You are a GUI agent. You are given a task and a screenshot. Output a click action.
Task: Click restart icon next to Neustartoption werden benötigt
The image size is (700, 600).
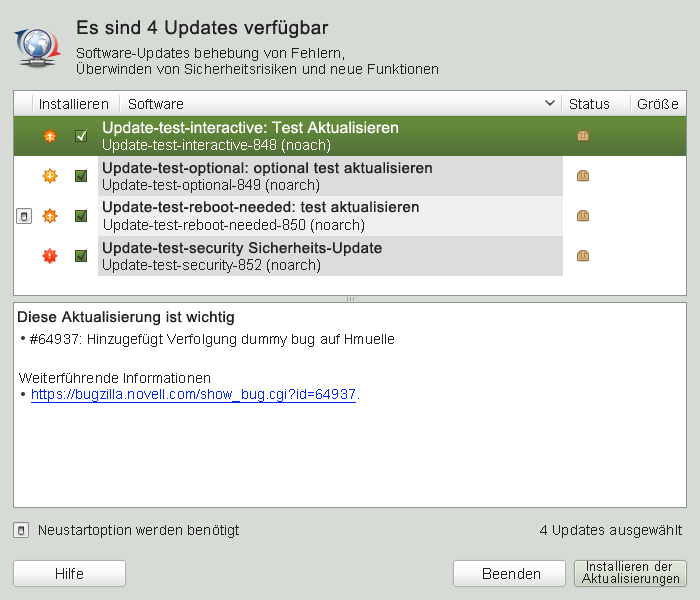(x=21, y=530)
